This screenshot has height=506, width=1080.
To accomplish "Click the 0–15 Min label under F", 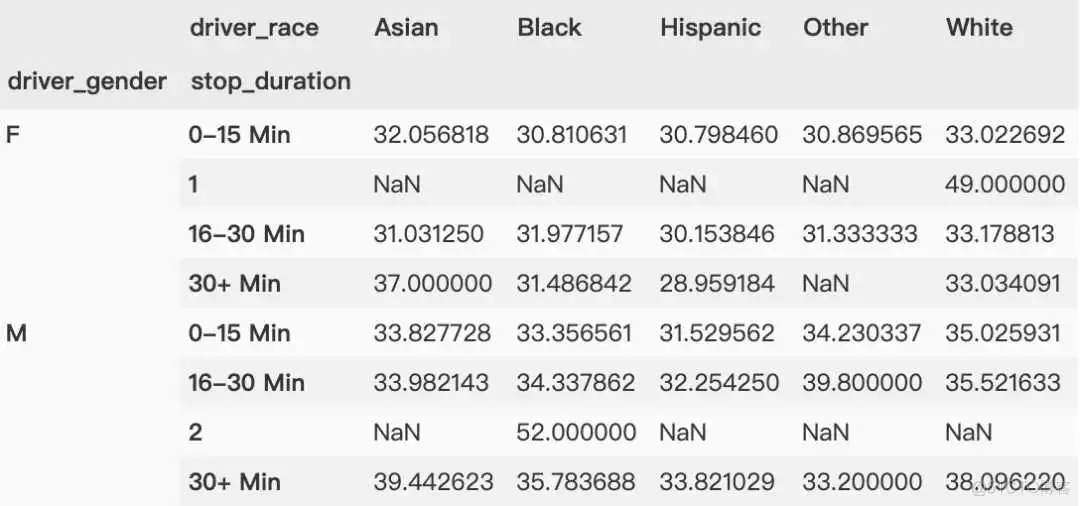I will coord(239,134).
